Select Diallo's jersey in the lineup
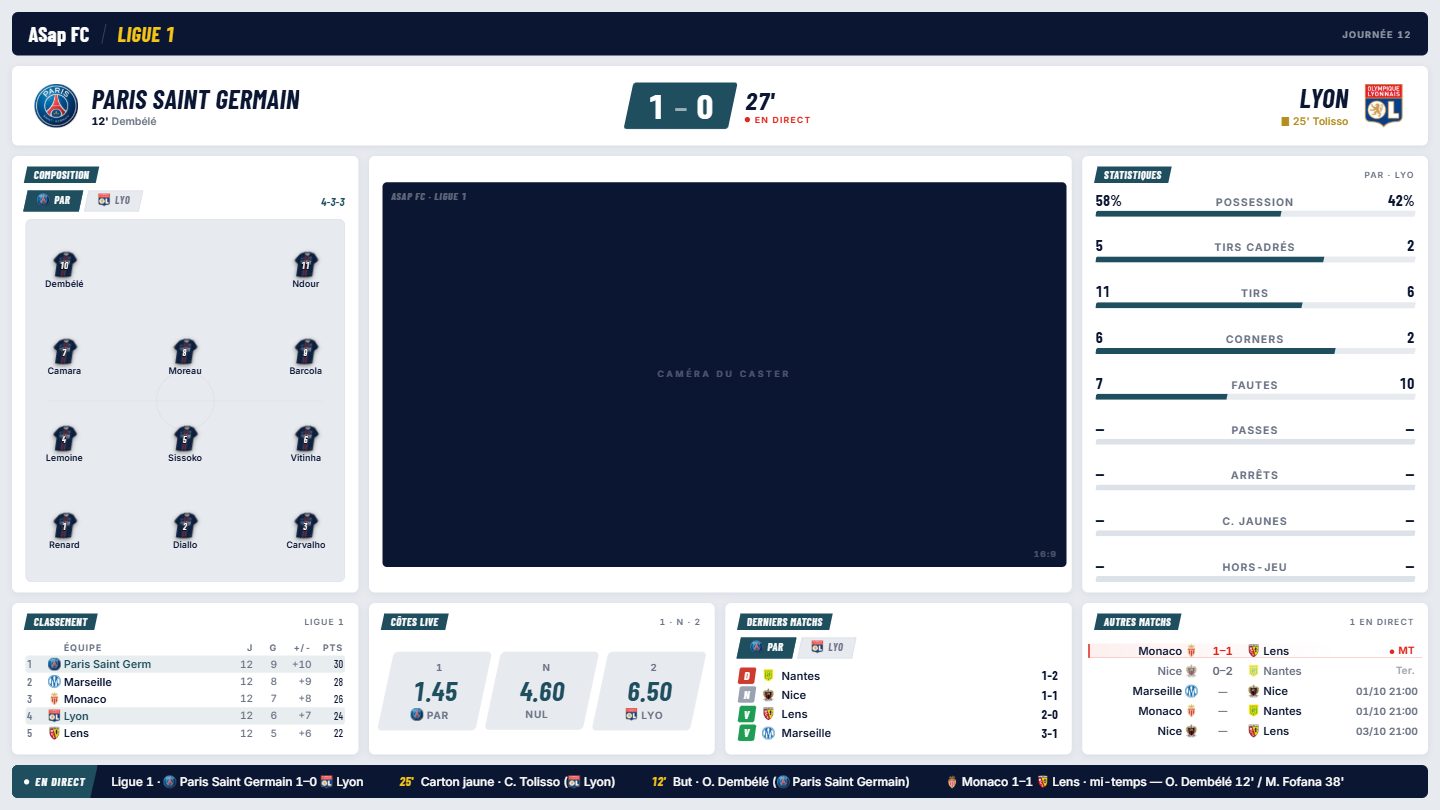This screenshot has height=810, width=1440. (x=185, y=525)
